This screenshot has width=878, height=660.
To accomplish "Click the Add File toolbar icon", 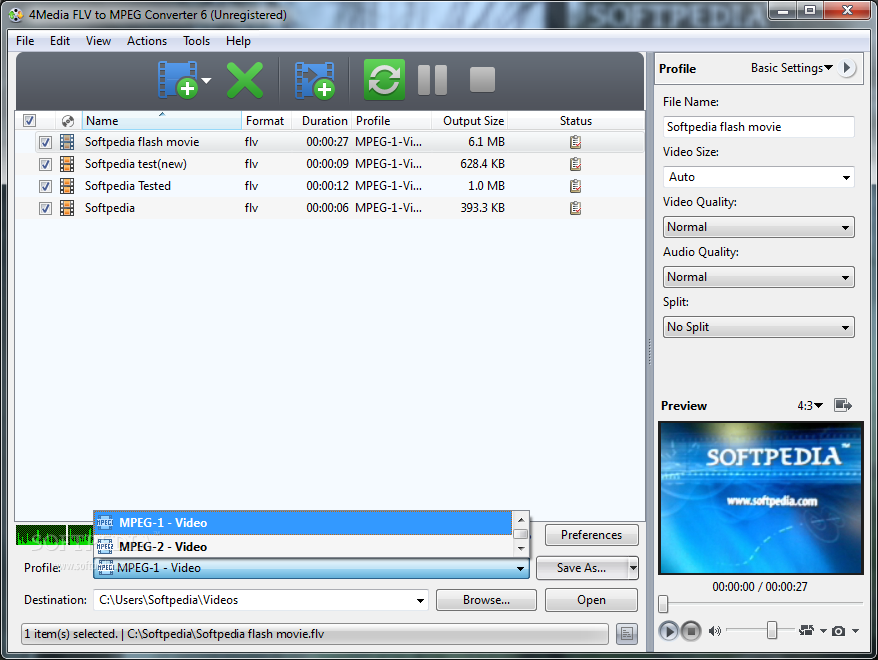I will tap(178, 79).
